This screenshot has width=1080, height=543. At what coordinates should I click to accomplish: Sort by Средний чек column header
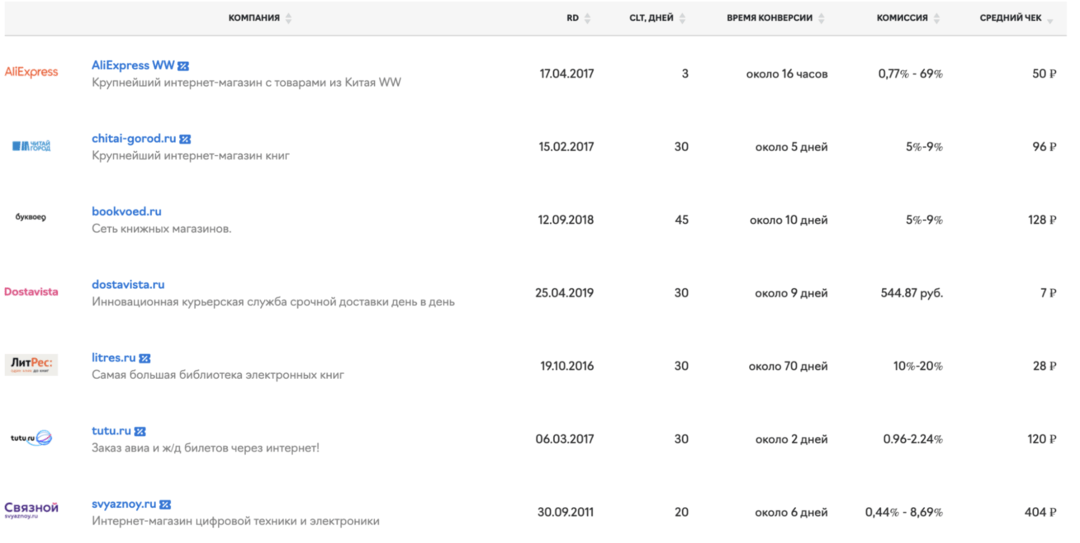(x=1010, y=18)
